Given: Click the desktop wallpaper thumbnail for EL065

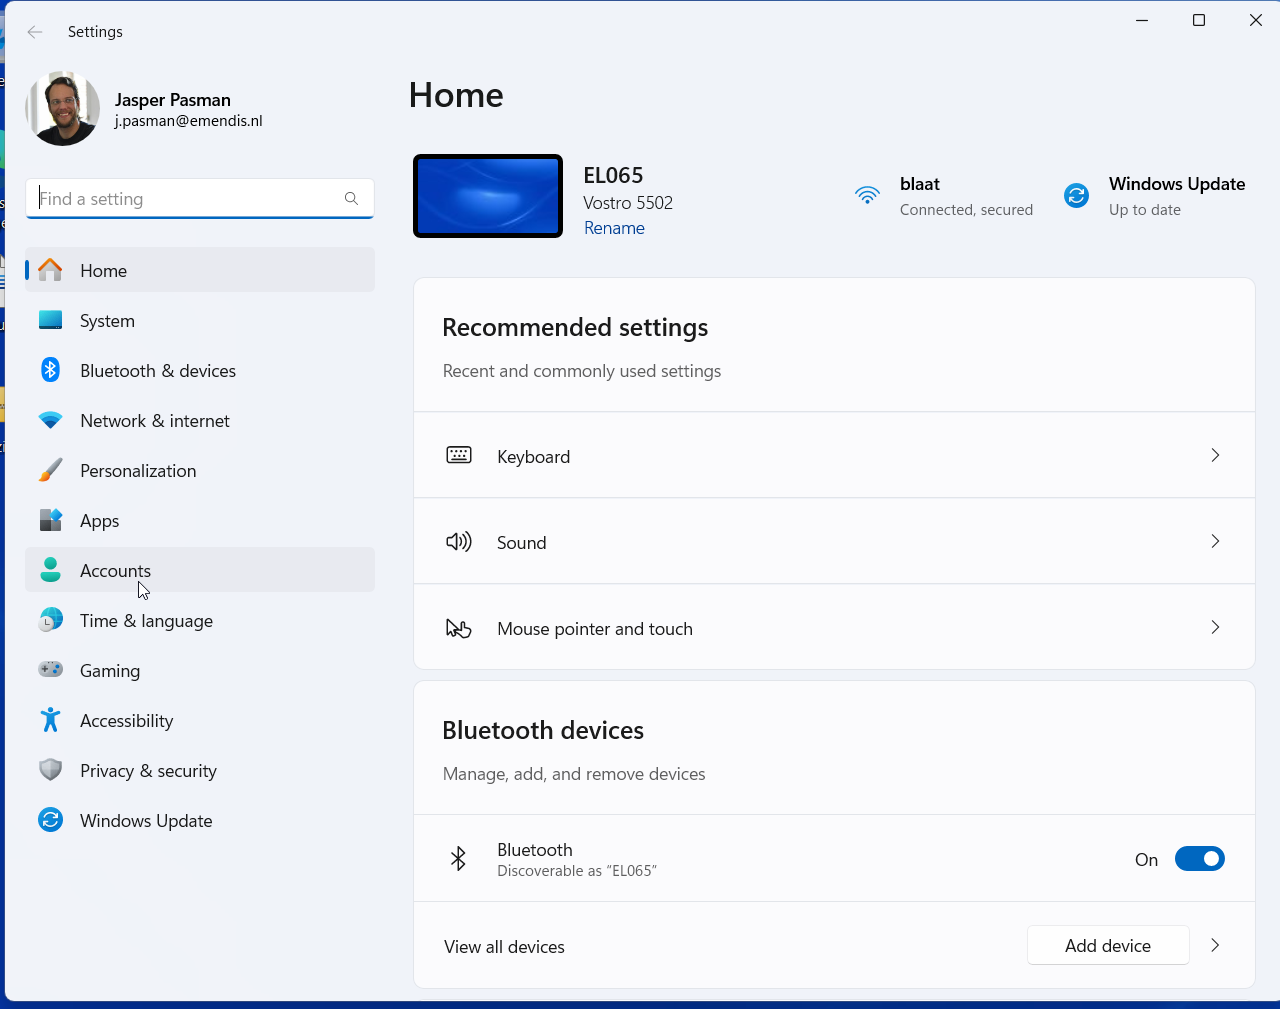Looking at the screenshot, I should (x=488, y=196).
